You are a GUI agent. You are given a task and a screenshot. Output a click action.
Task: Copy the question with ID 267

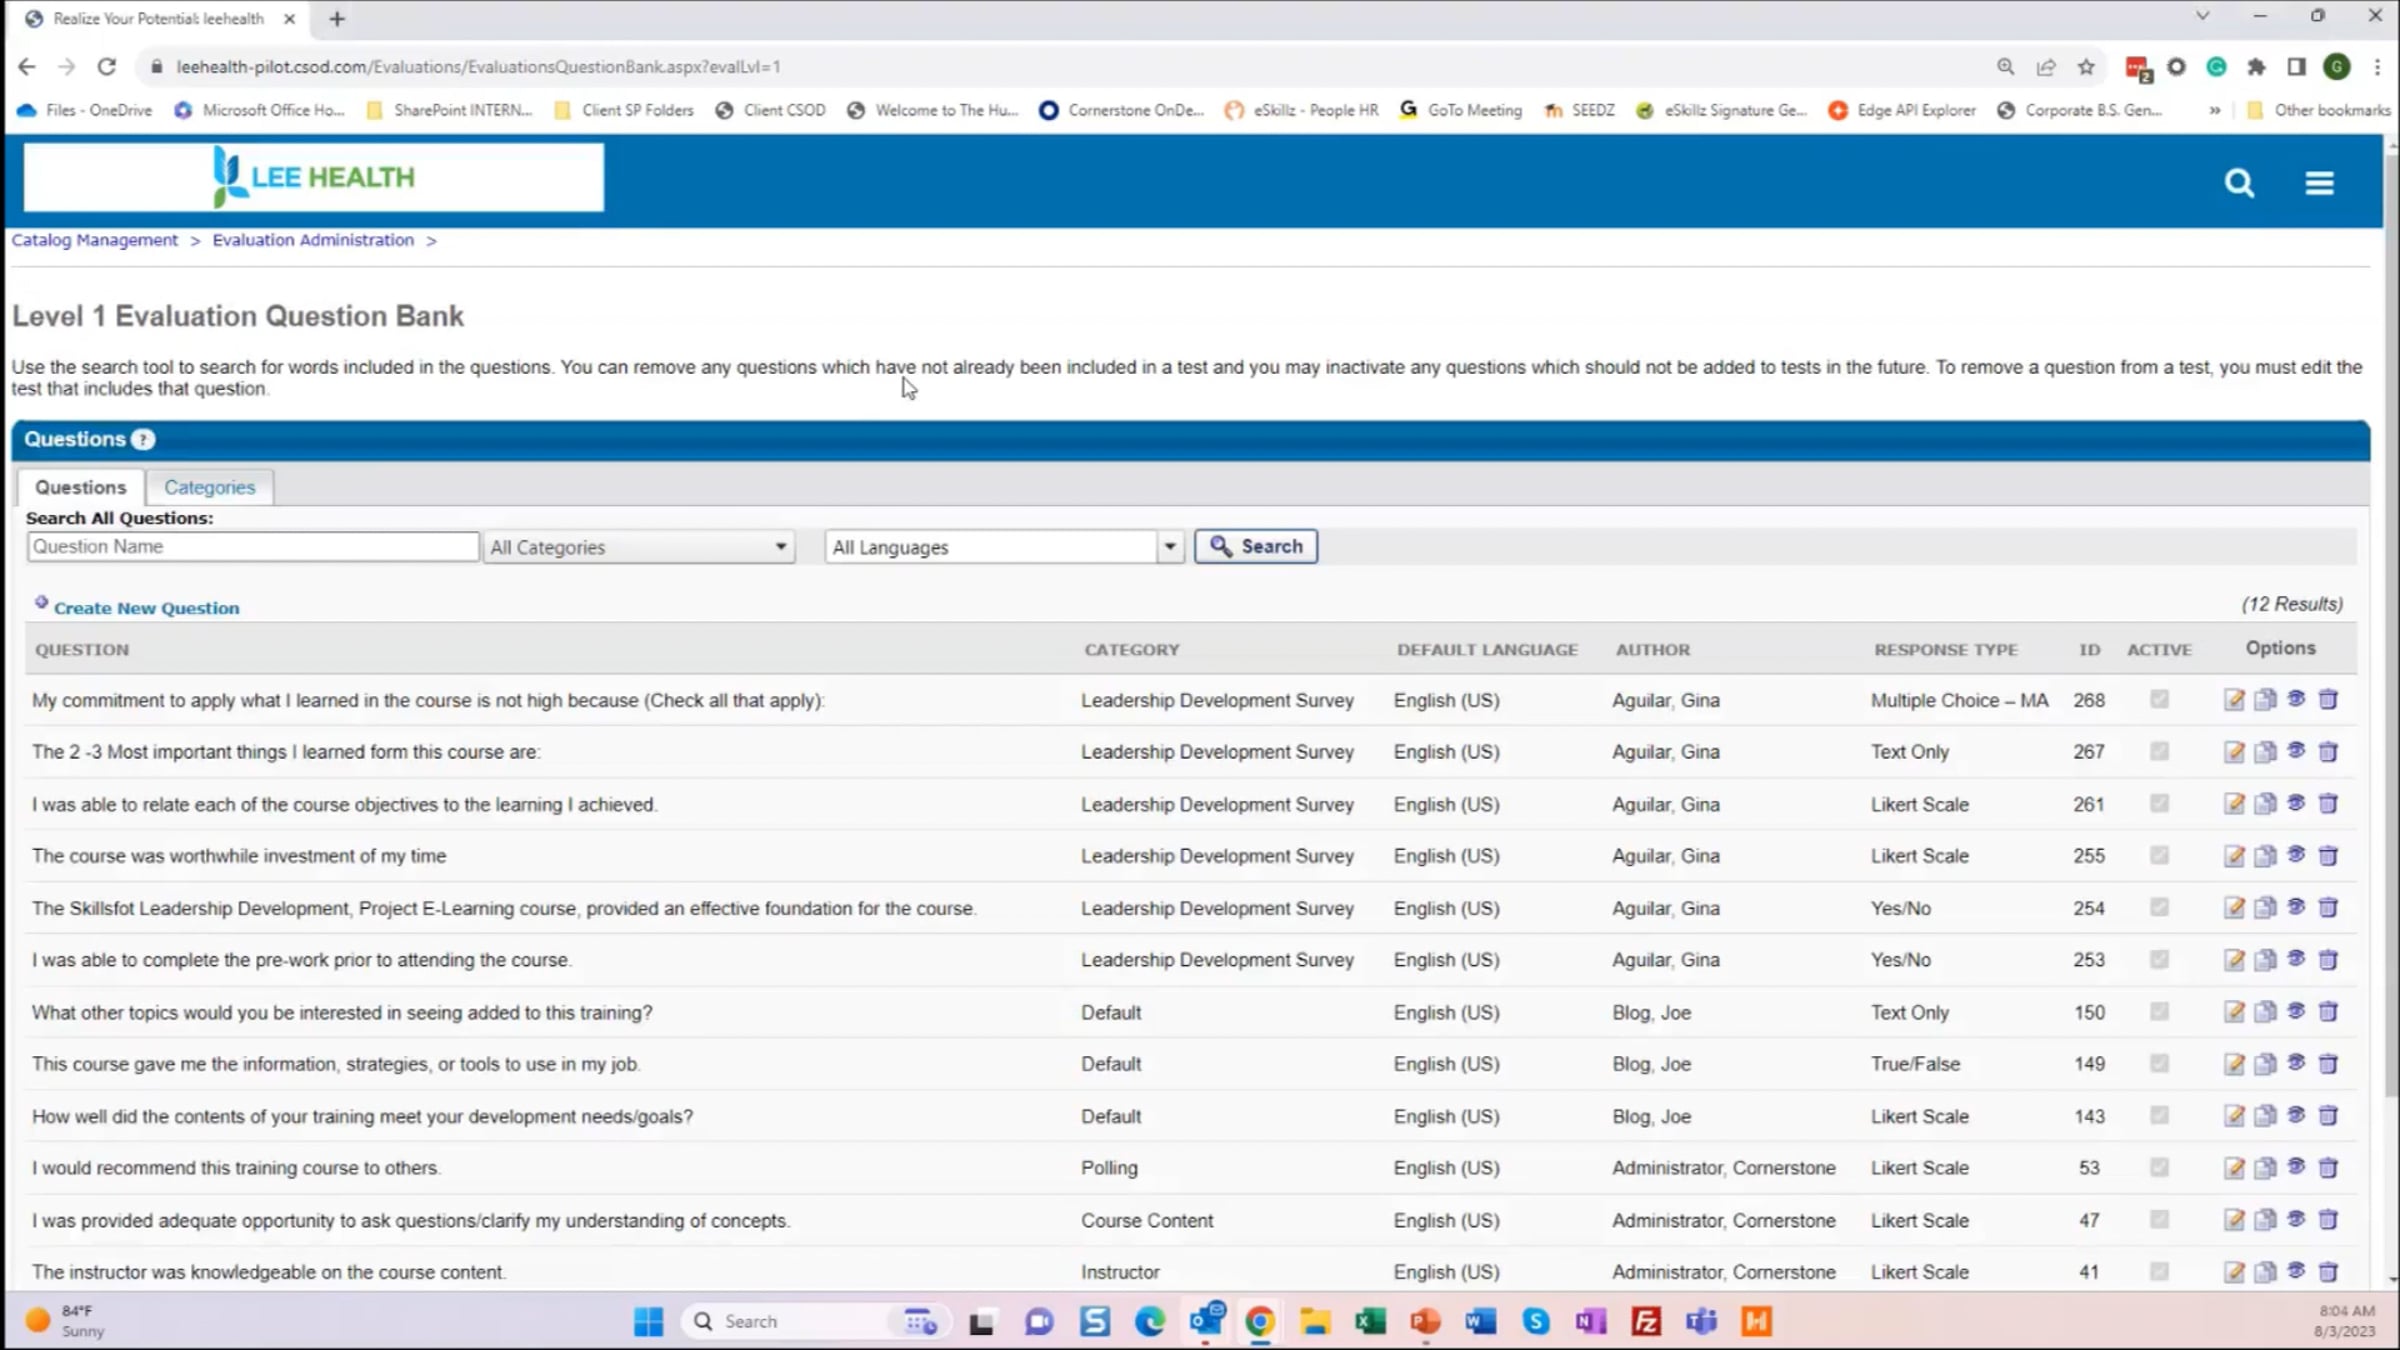tap(2265, 752)
